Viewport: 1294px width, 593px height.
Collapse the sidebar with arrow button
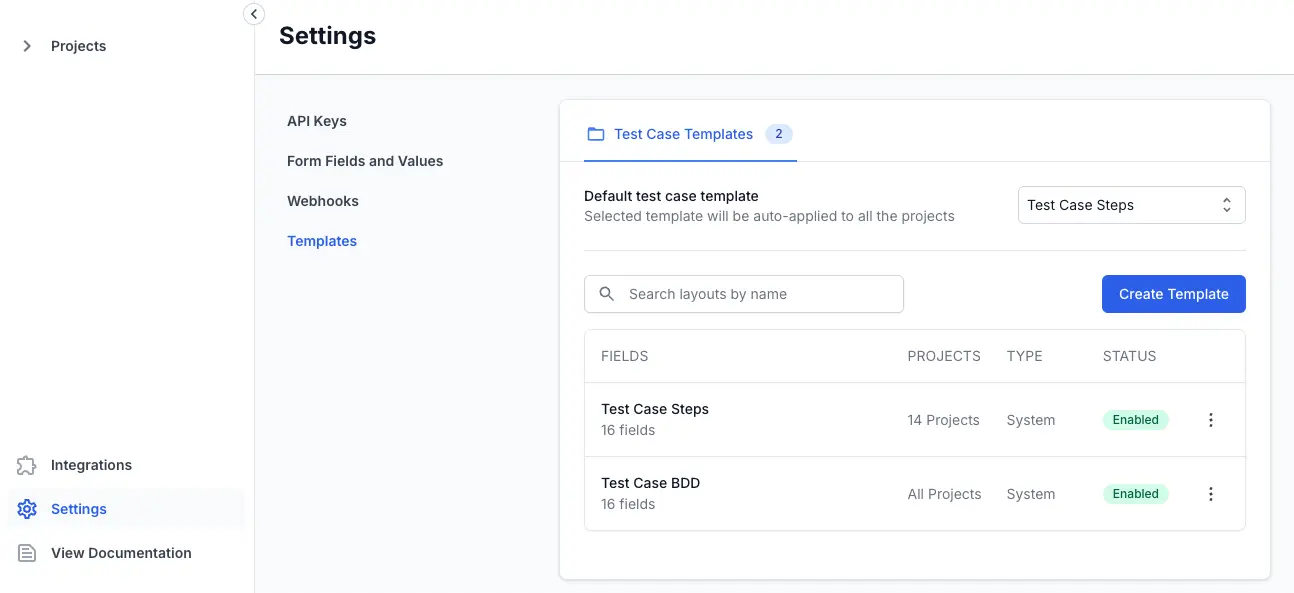(254, 14)
